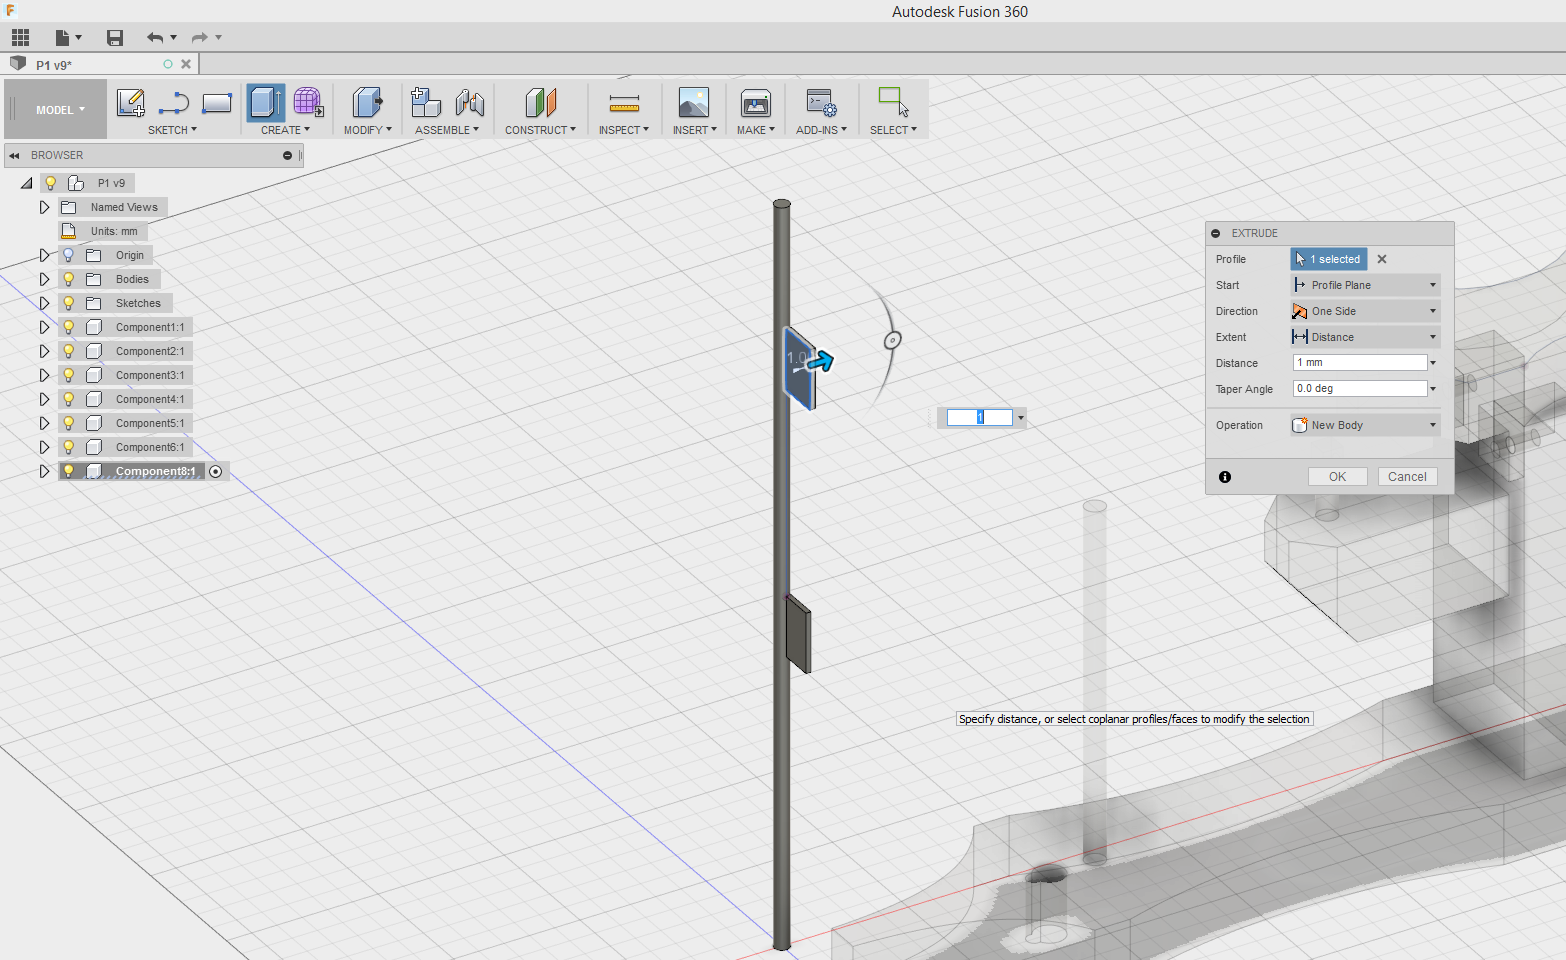
Task: Expand the Named Views folder
Action: click(44, 207)
